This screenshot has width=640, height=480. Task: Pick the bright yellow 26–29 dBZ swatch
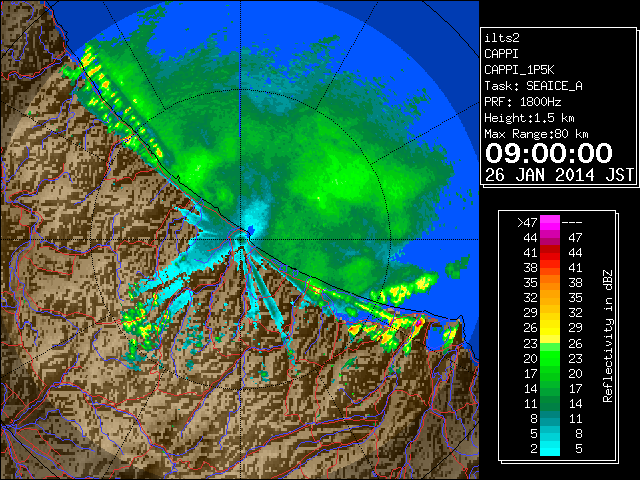549,328
